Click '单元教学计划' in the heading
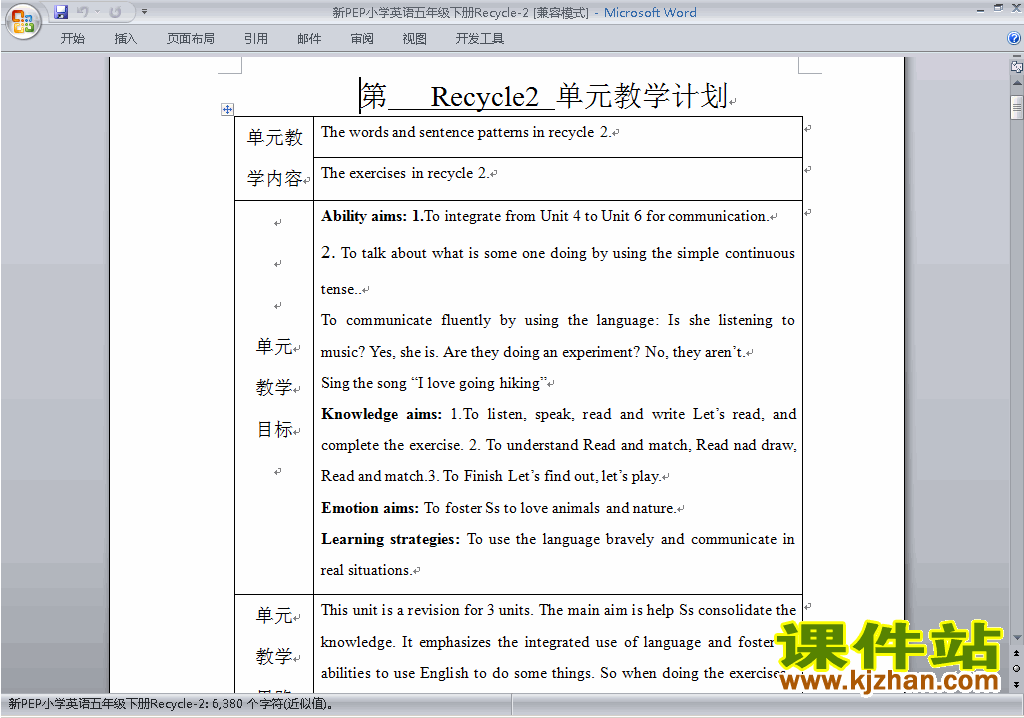 [643, 96]
